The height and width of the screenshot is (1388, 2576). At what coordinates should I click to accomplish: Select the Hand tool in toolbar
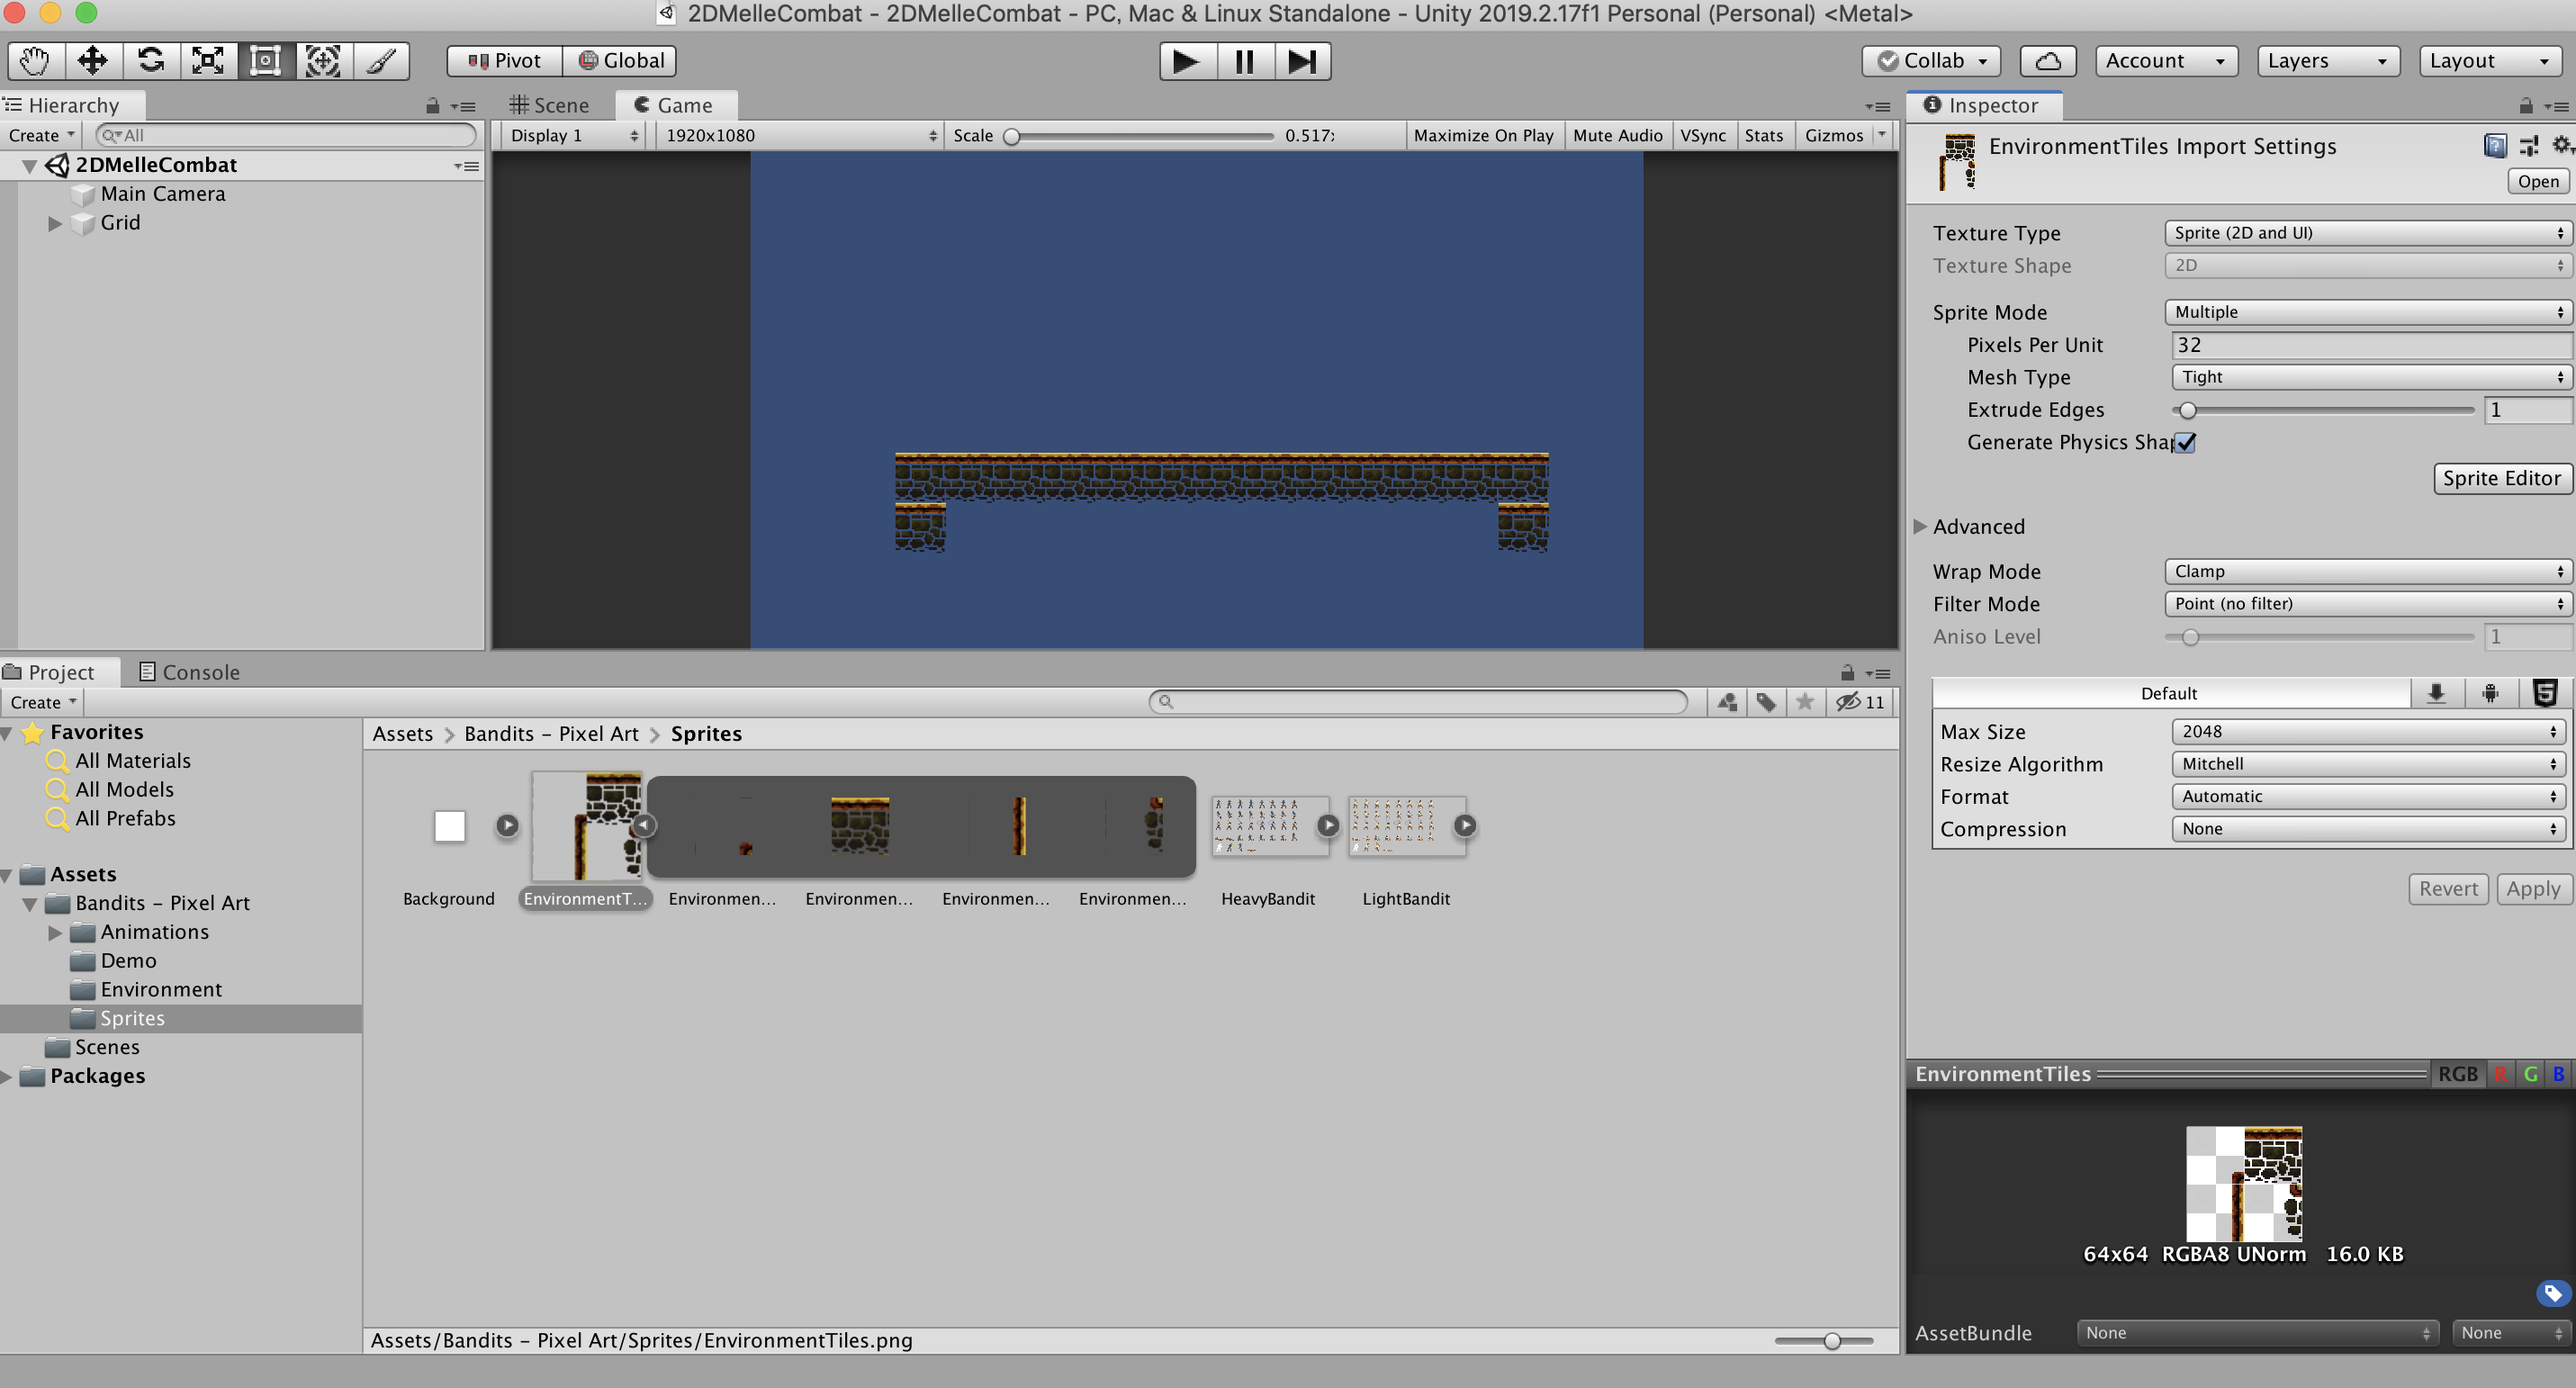pos(35,61)
